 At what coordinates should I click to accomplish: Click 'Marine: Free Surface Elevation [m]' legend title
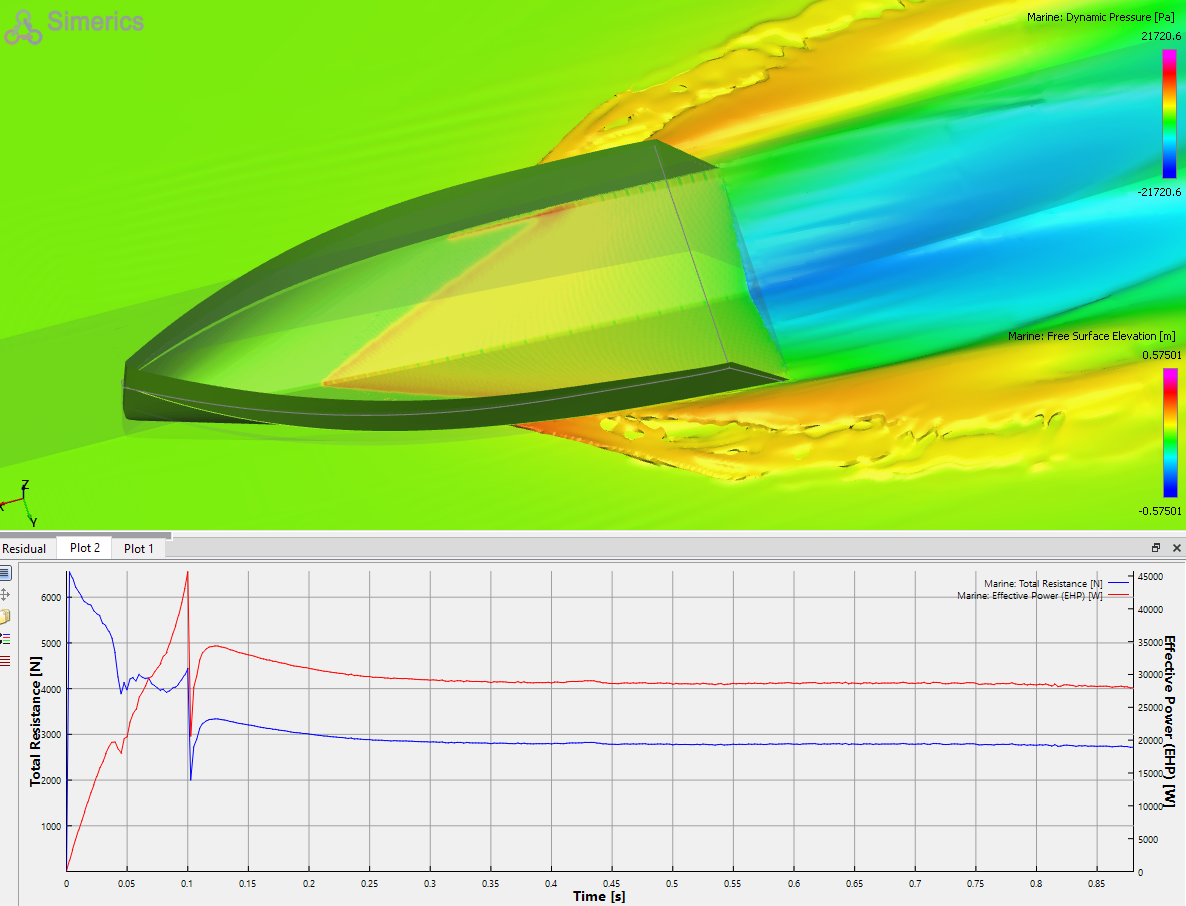pos(1091,336)
